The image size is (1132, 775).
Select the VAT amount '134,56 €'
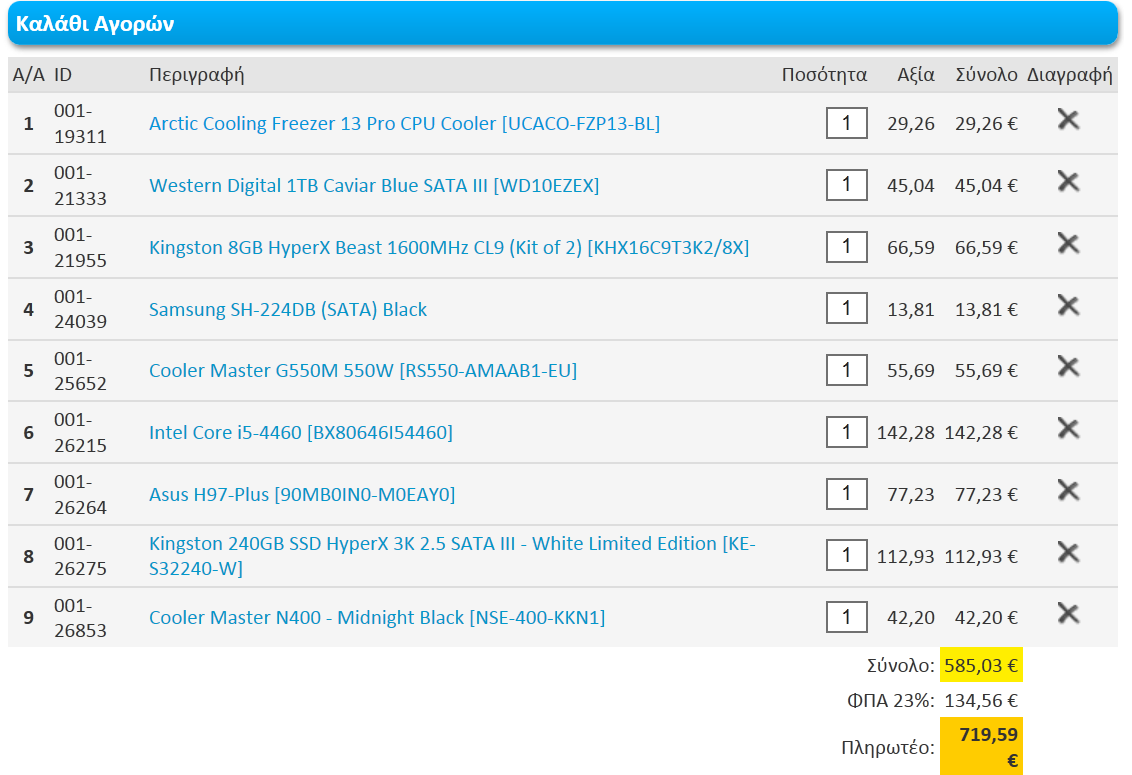tap(981, 701)
